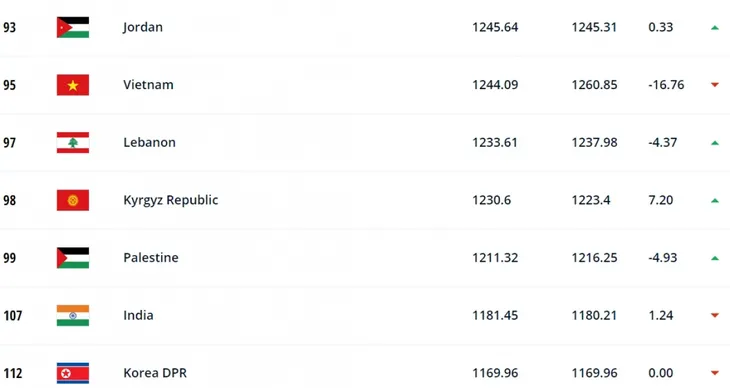Click Jordan's green up arrow indicator
730x388 pixels.
715,28
